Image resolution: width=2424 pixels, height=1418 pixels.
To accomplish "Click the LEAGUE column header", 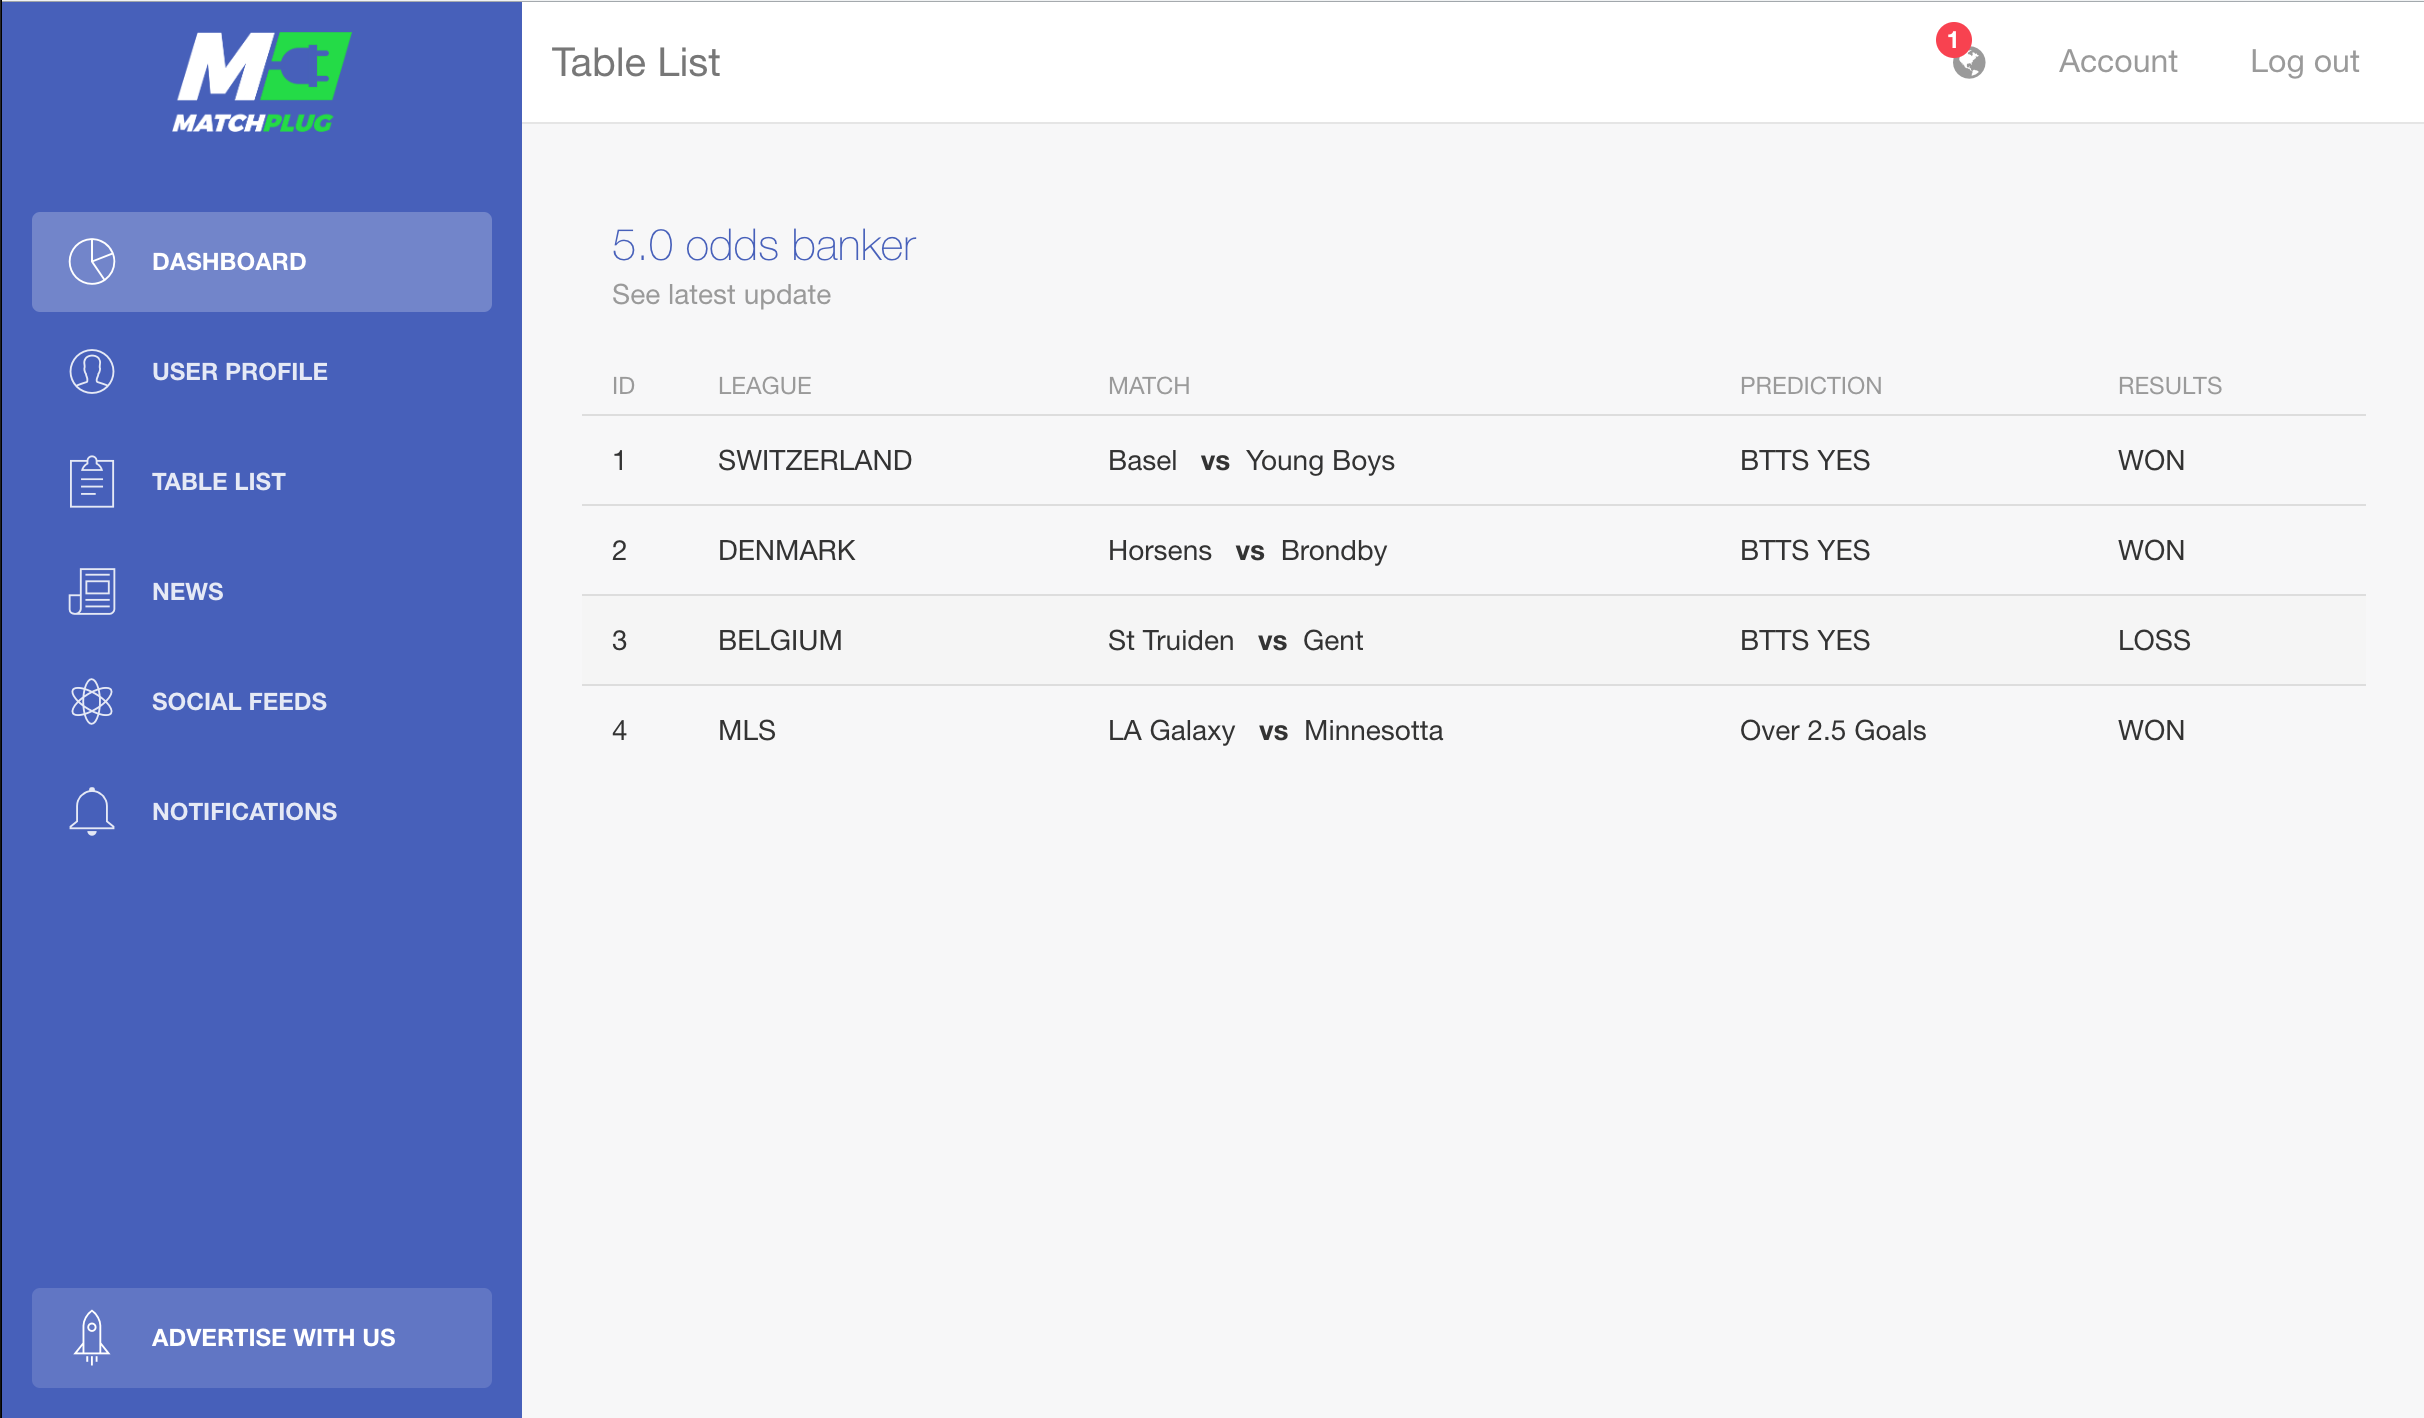I will coord(764,385).
